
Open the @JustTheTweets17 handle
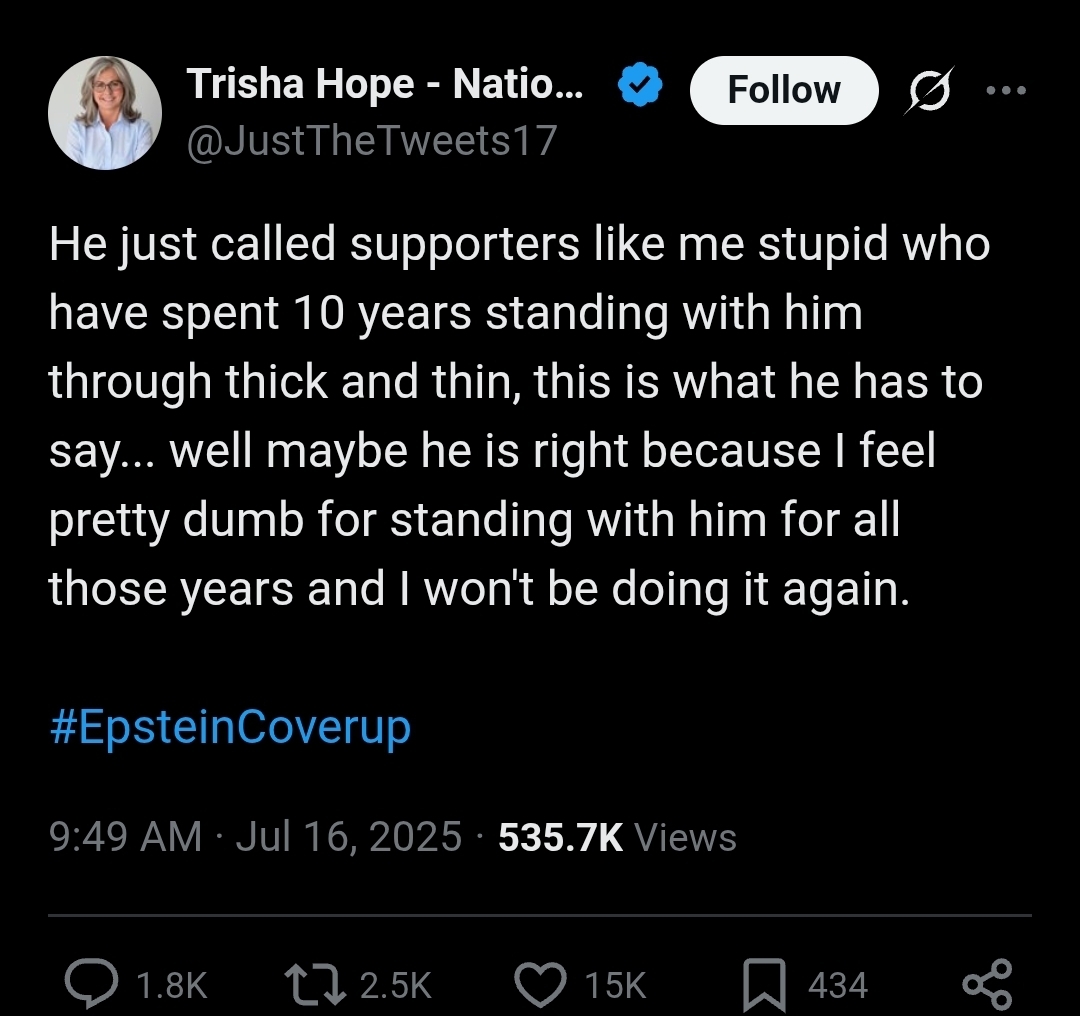[x=371, y=141]
